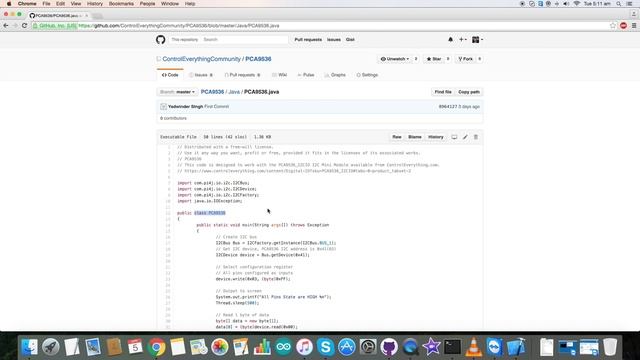
Task: Open Spotlight search magnifier in menu bar
Action: (x=619, y=4)
